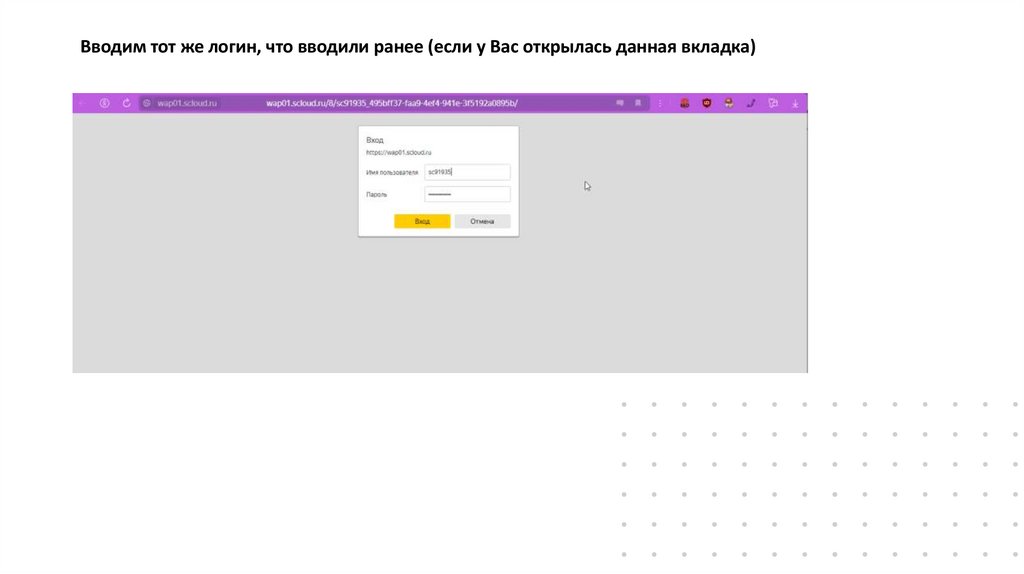Click the heading 'Вводим тот же логин'
Screen dimensions: 1024x574
tap(170, 47)
